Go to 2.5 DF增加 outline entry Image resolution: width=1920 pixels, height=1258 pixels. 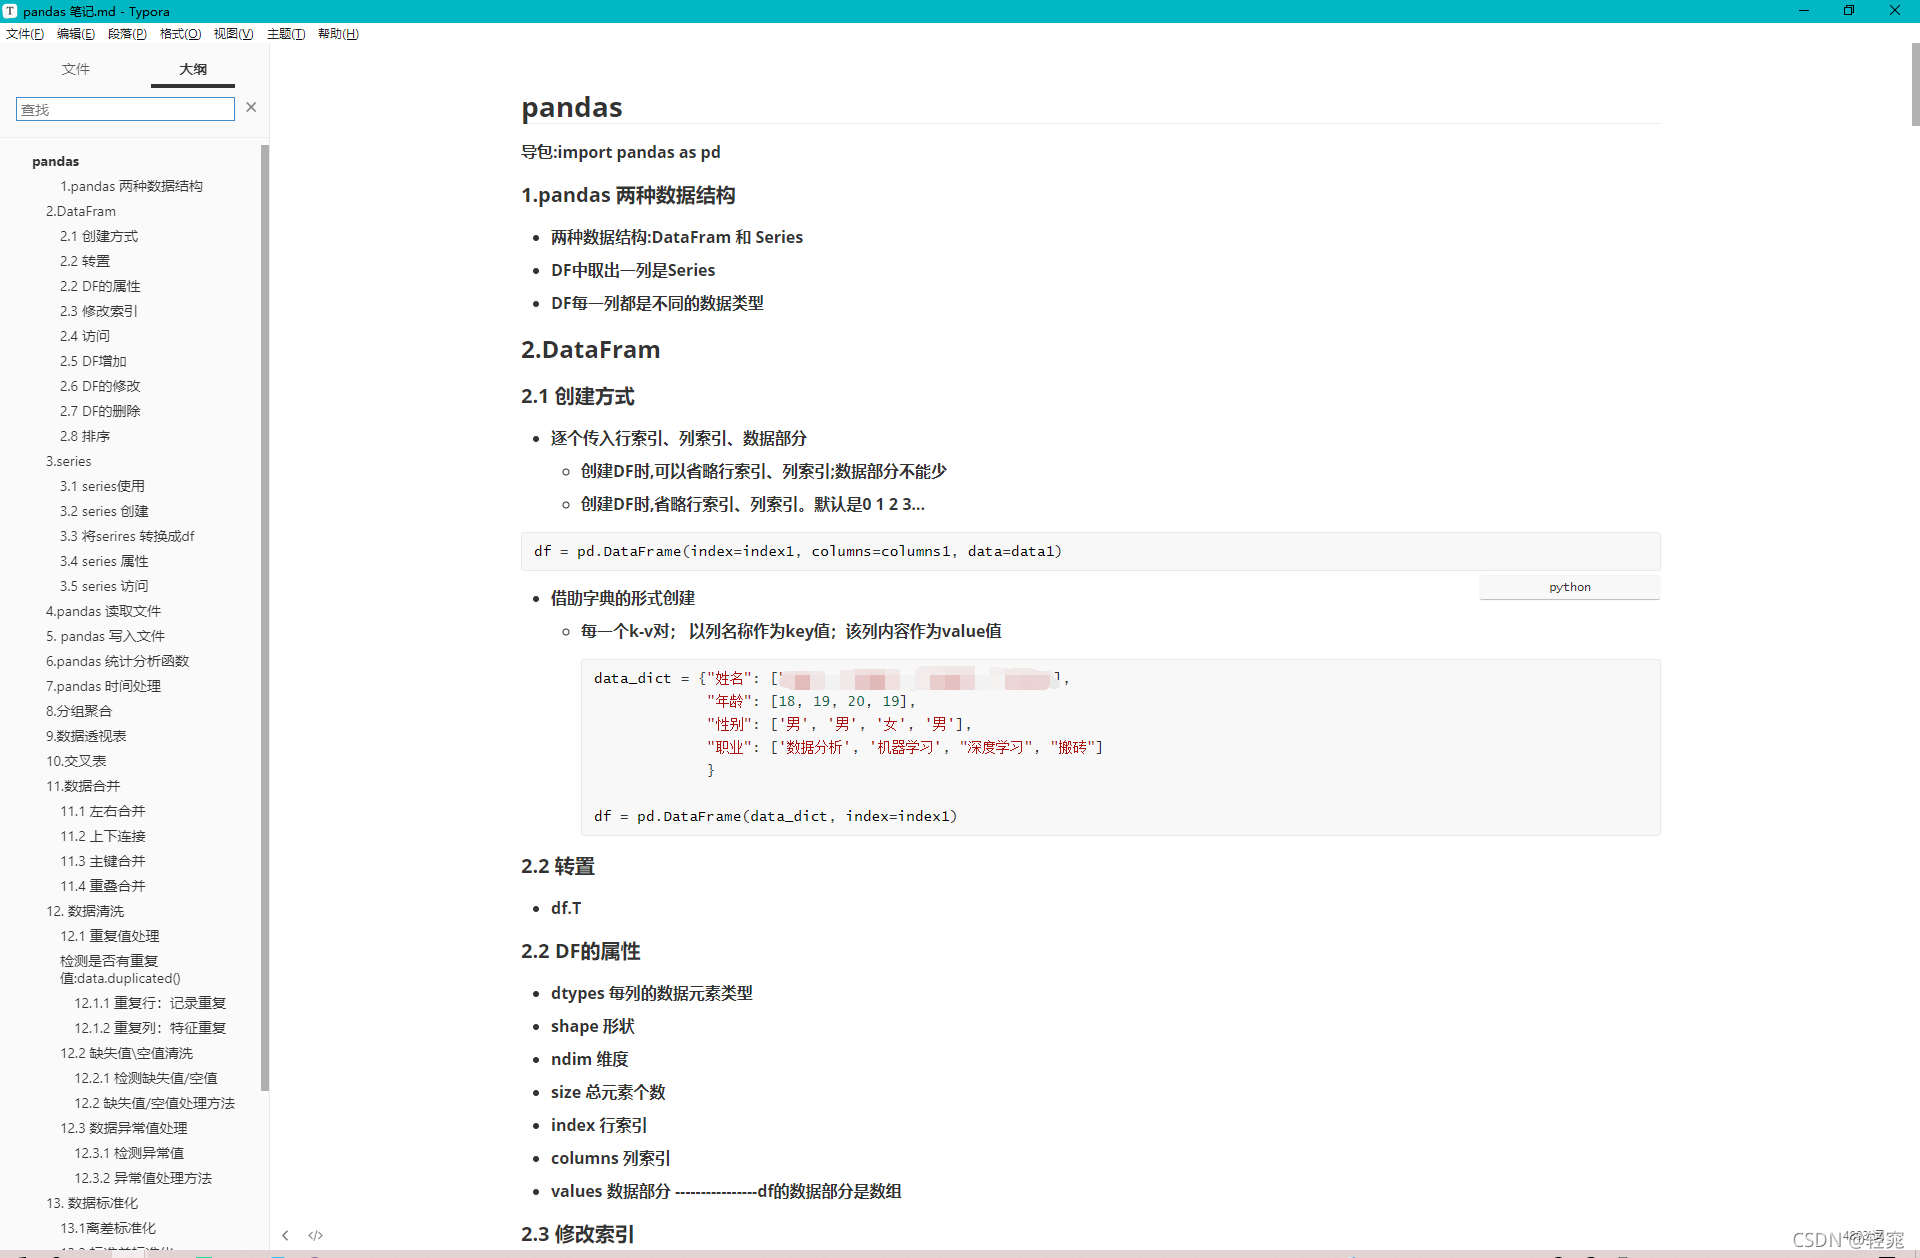93,361
